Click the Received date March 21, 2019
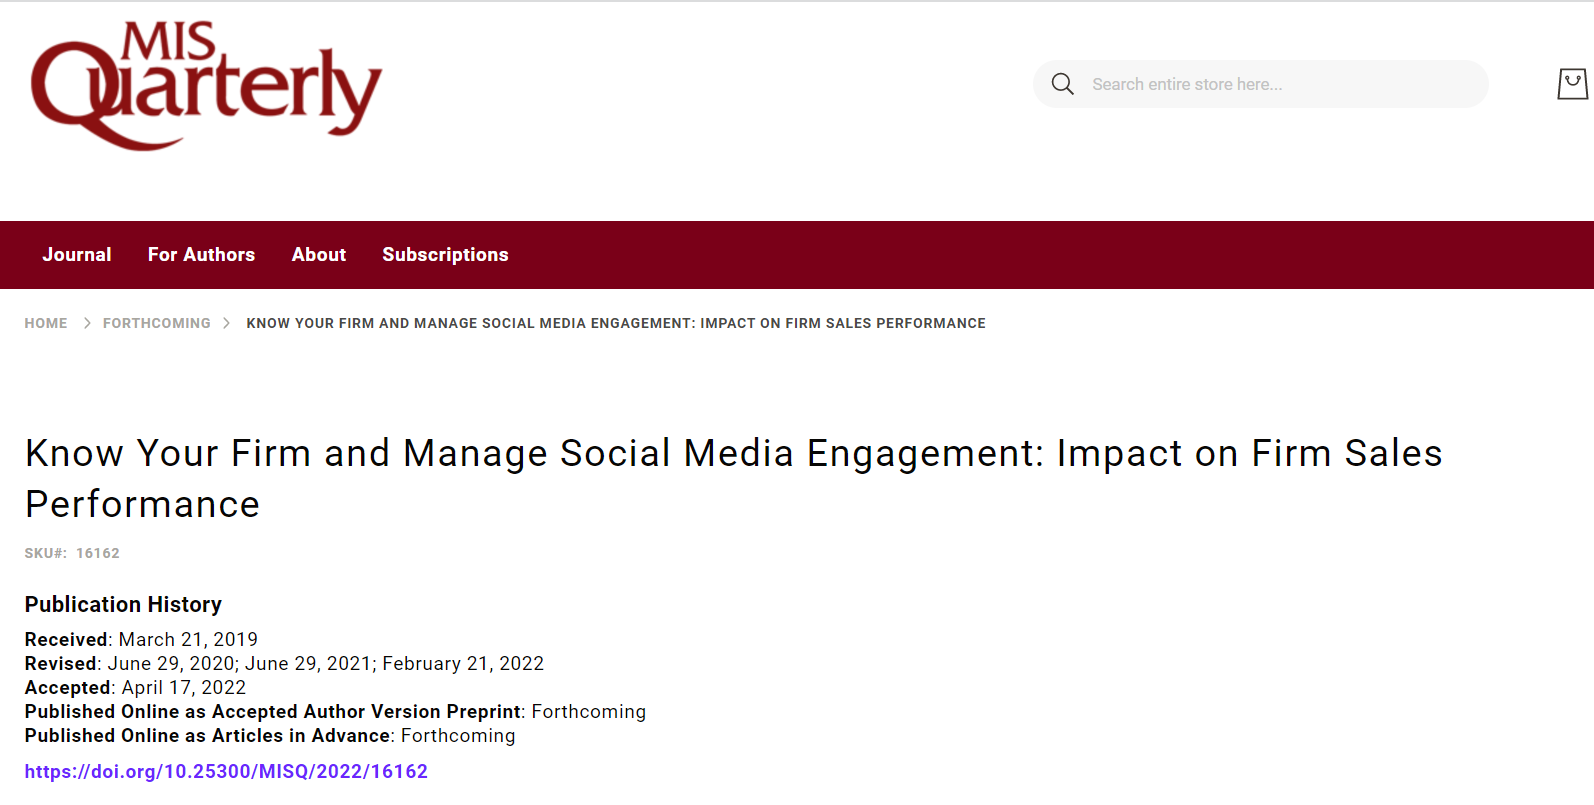This screenshot has width=1594, height=805. (x=188, y=639)
